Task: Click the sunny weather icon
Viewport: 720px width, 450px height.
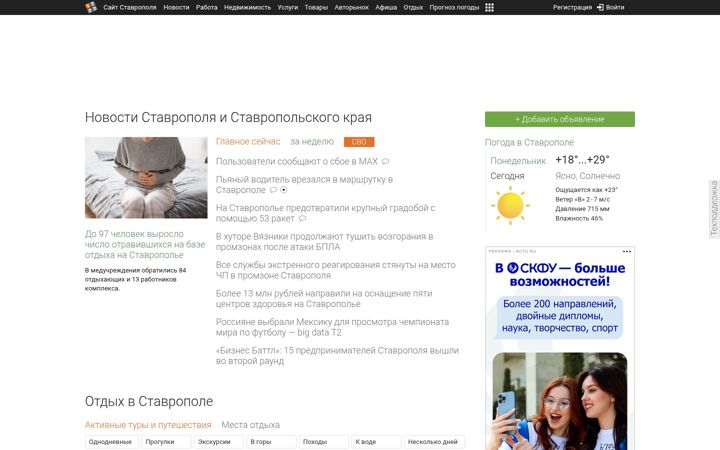Action: click(x=510, y=205)
